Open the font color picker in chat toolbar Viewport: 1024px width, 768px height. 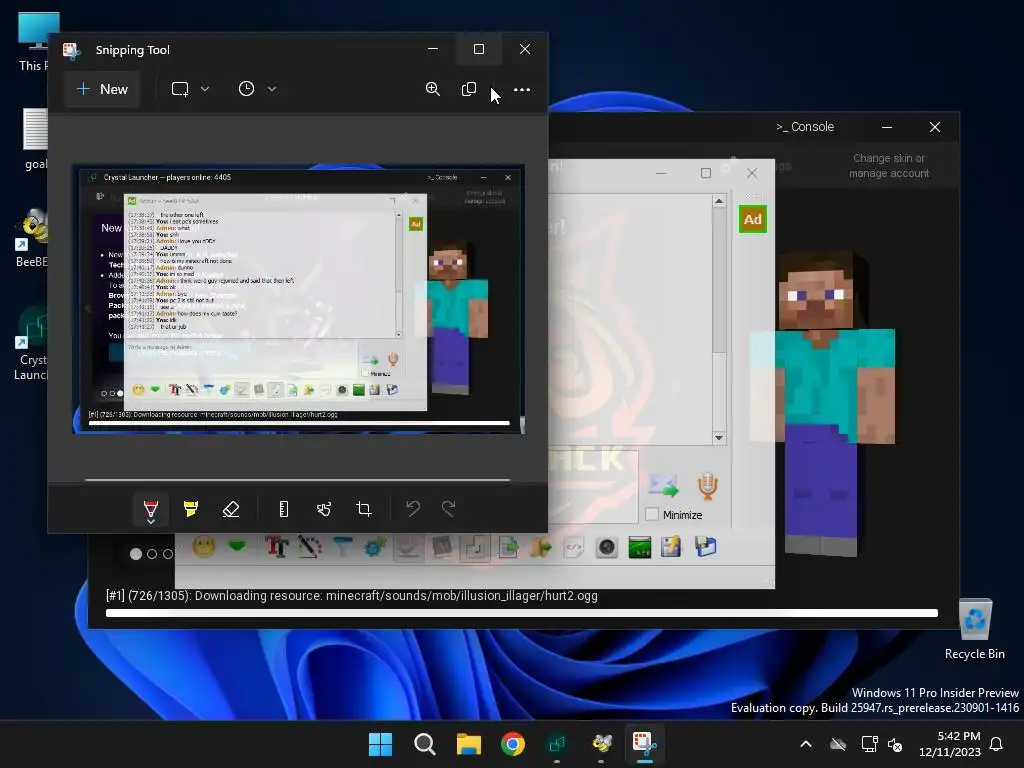point(310,546)
